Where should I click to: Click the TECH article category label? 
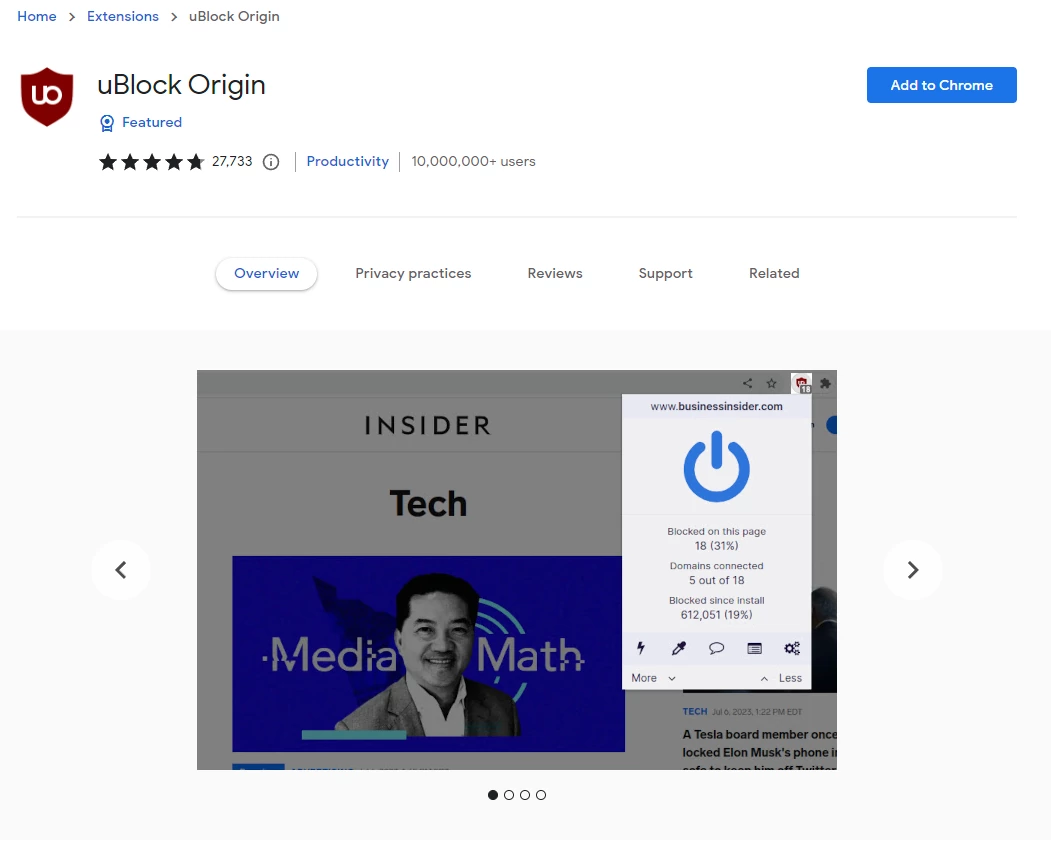tap(694, 712)
